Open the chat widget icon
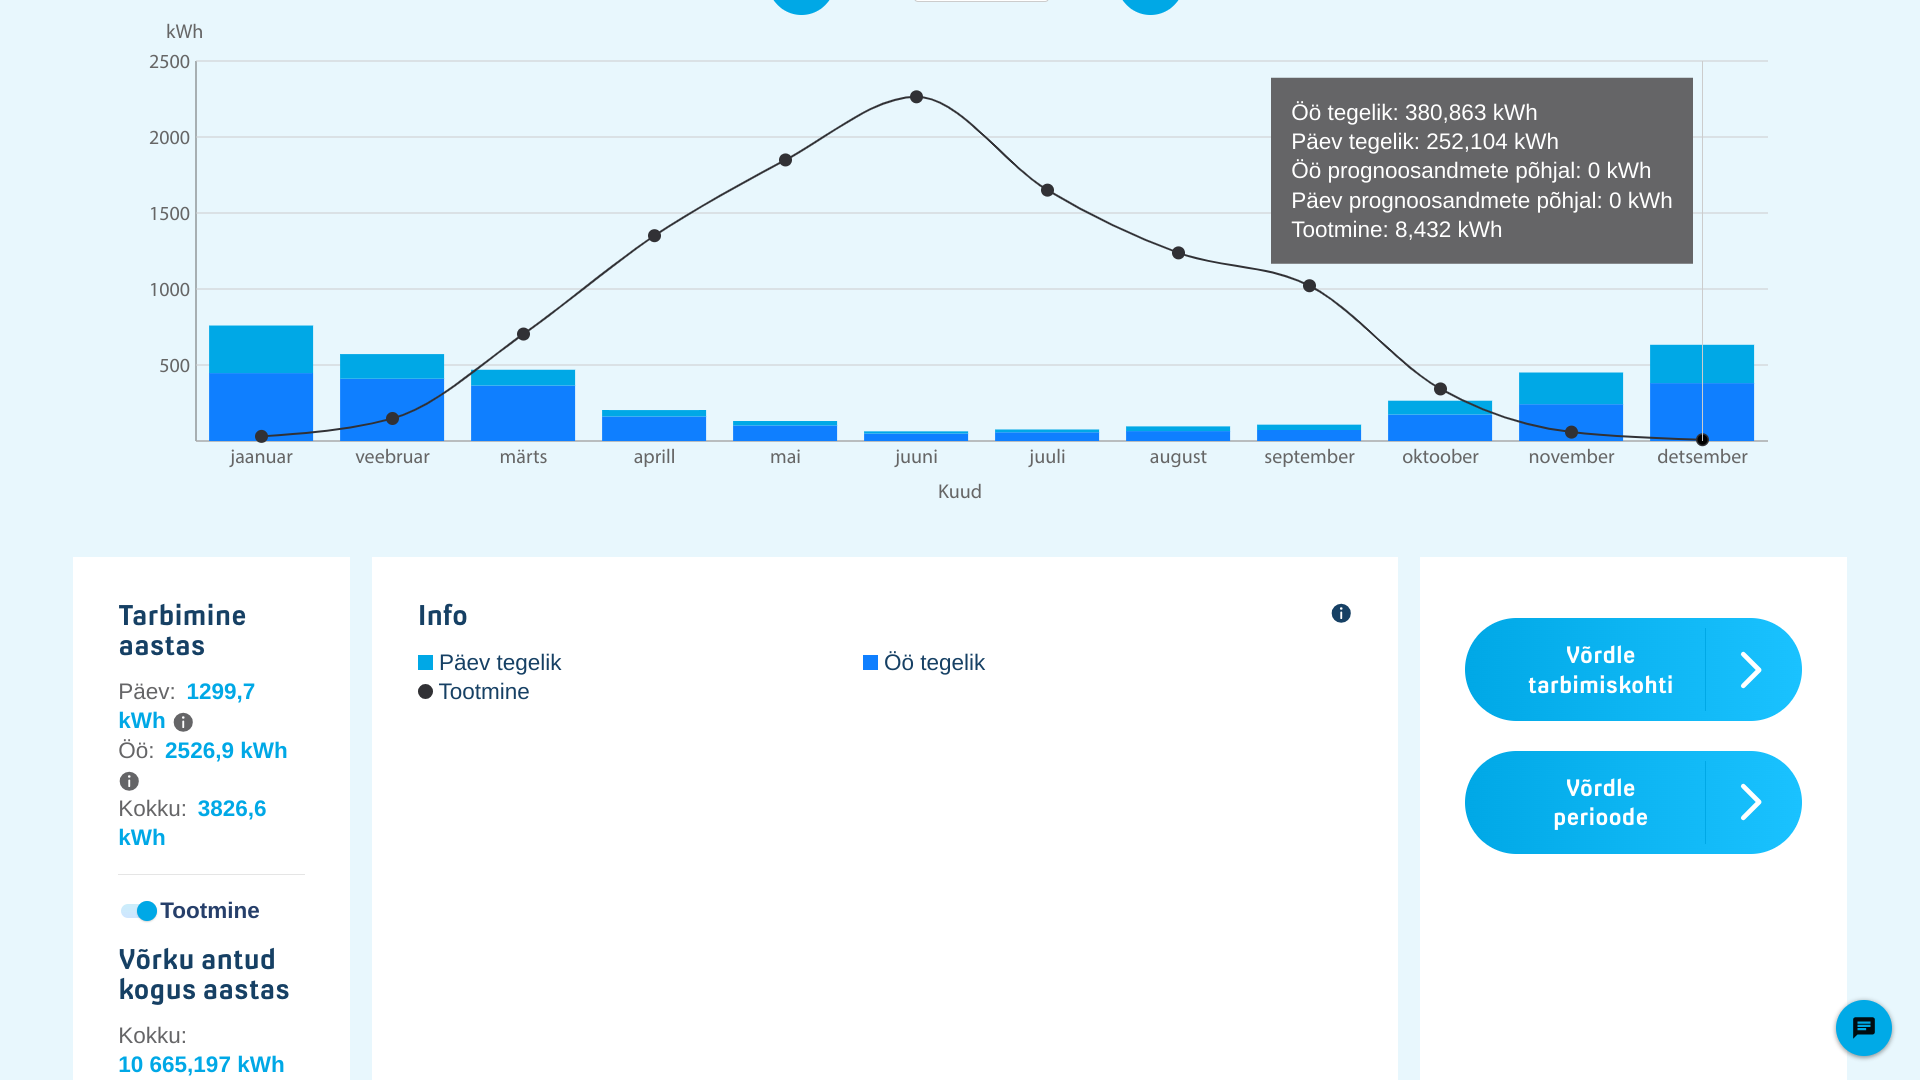 point(1863,1027)
